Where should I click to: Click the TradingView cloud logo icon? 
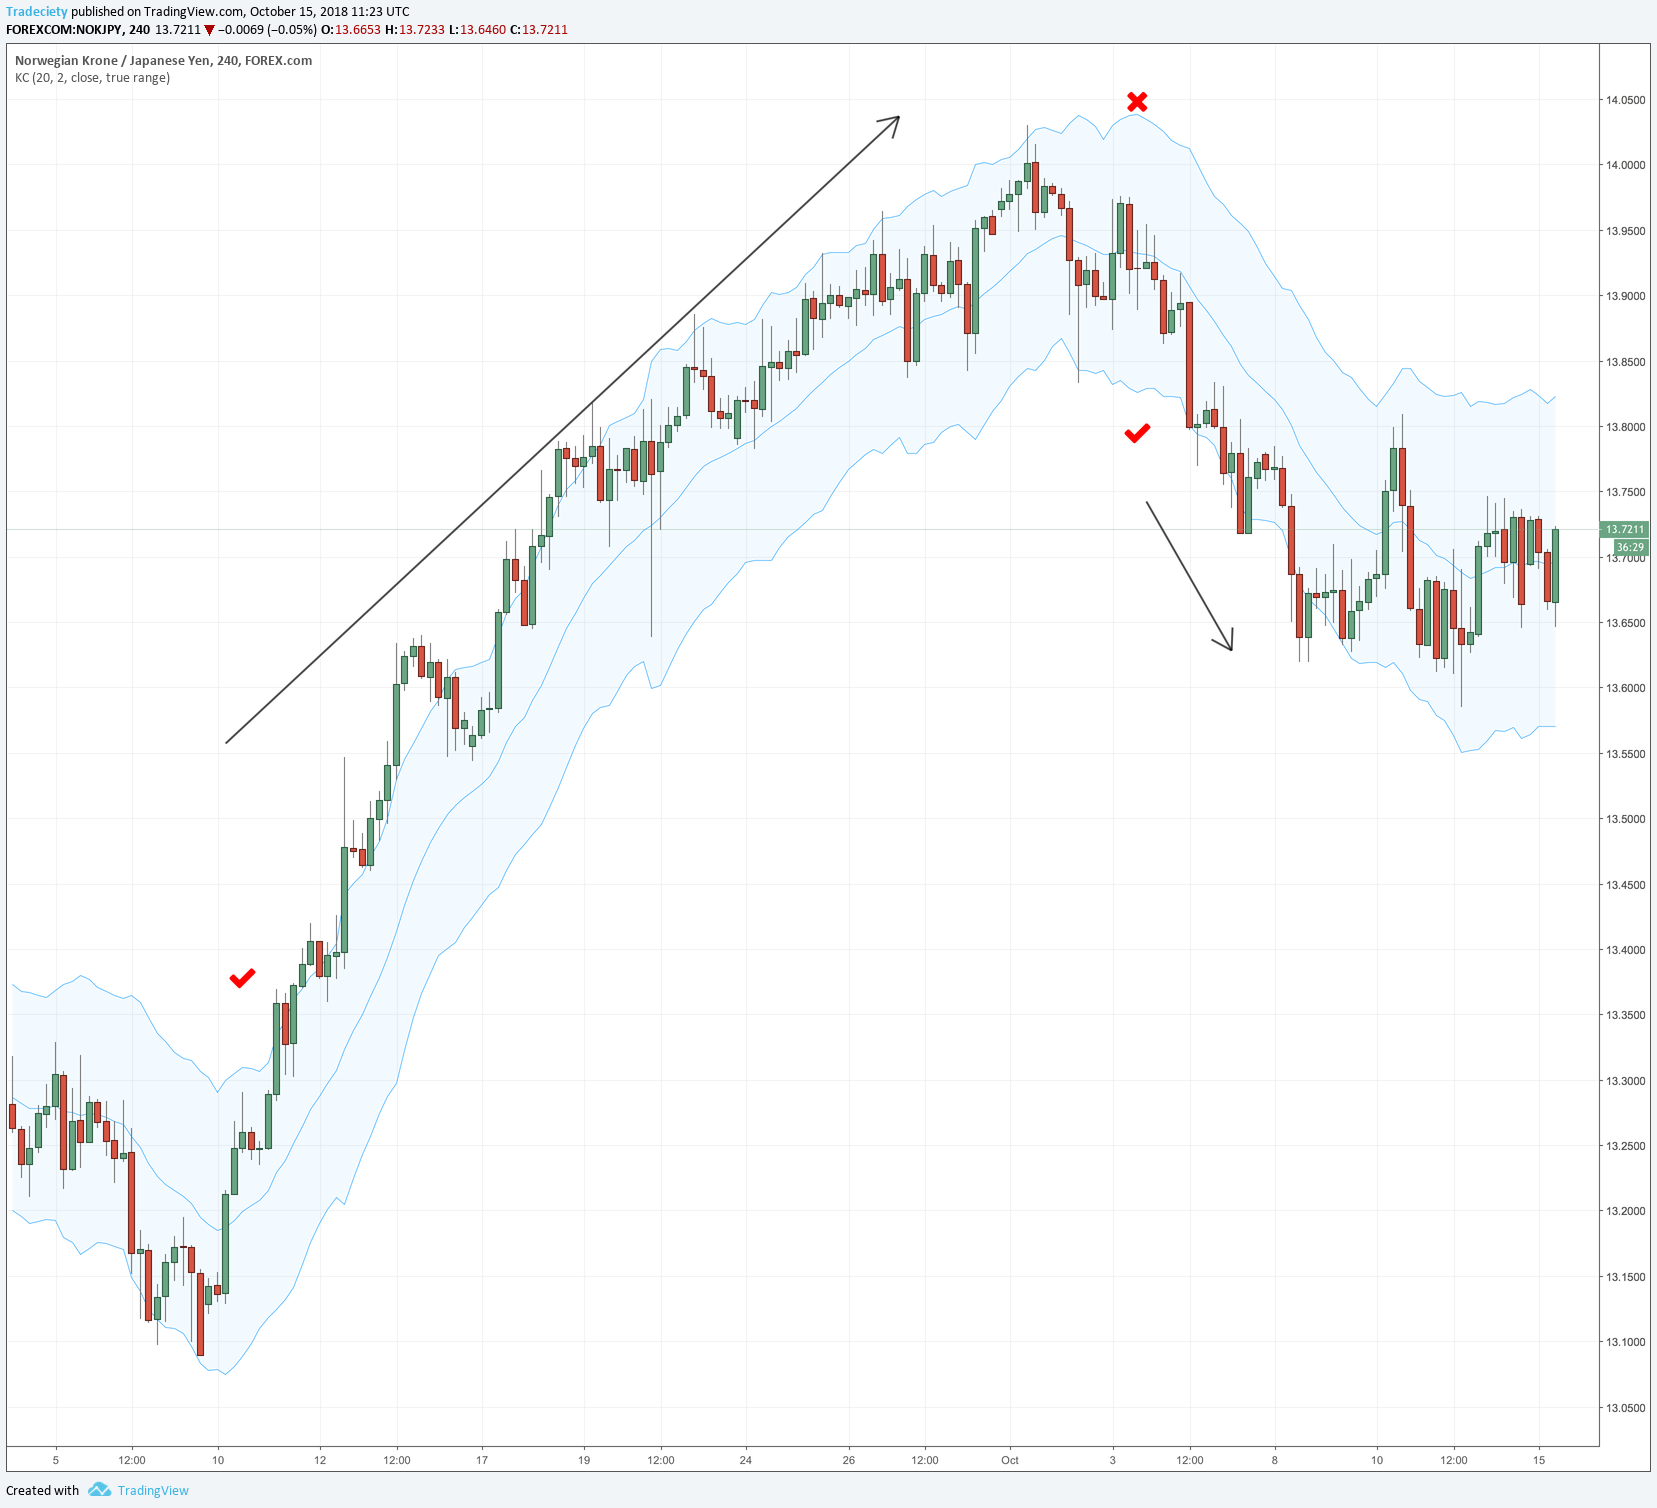tap(99, 1490)
